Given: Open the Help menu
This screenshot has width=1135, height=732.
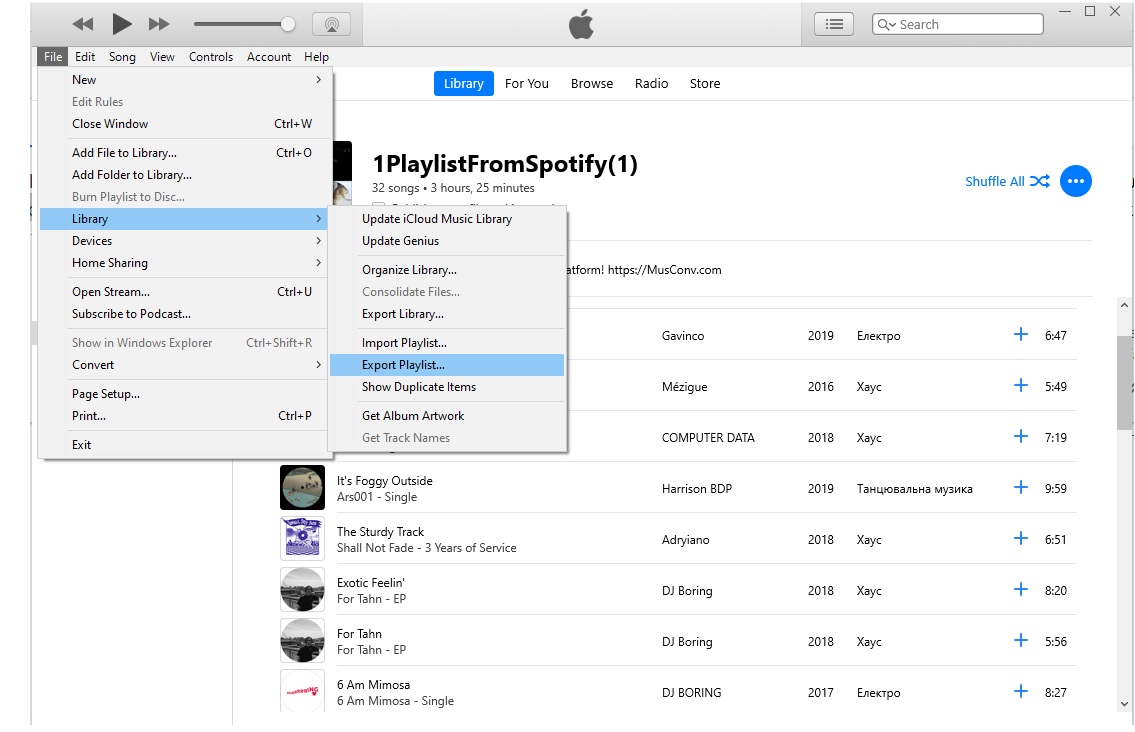Looking at the screenshot, I should click(x=316, y=56).
